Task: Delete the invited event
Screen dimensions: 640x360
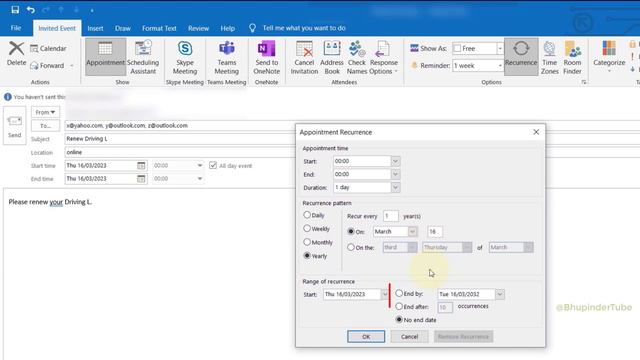Action: click(x=16, y=54)
